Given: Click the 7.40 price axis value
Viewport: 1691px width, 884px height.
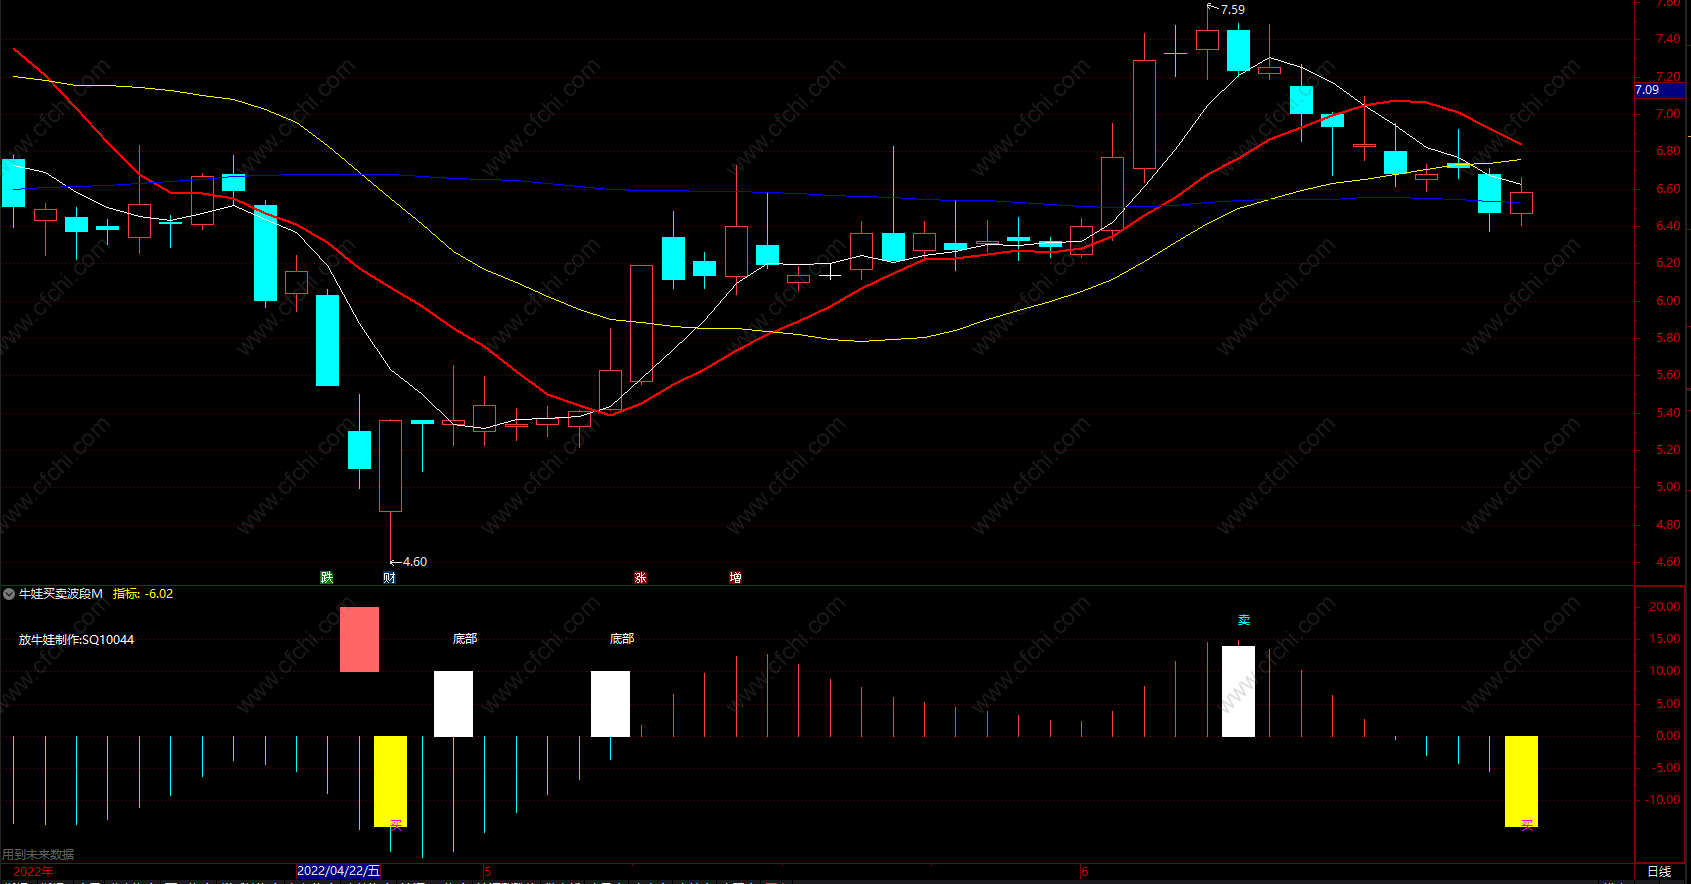Looking at the screenshot, I should coord(1668,39).
